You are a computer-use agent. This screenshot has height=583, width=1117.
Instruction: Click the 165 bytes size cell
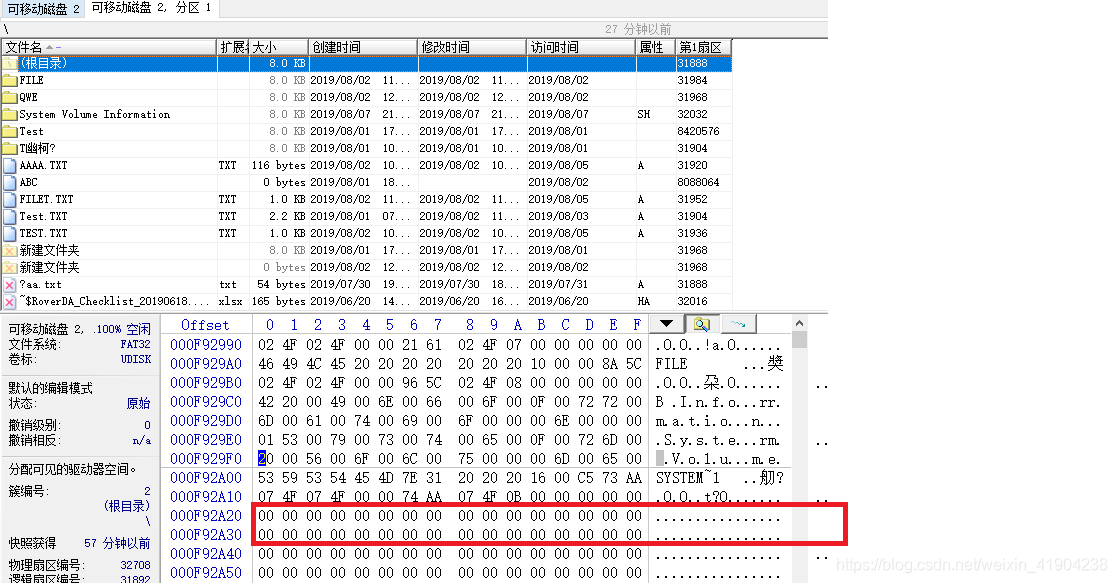(279, 301)
